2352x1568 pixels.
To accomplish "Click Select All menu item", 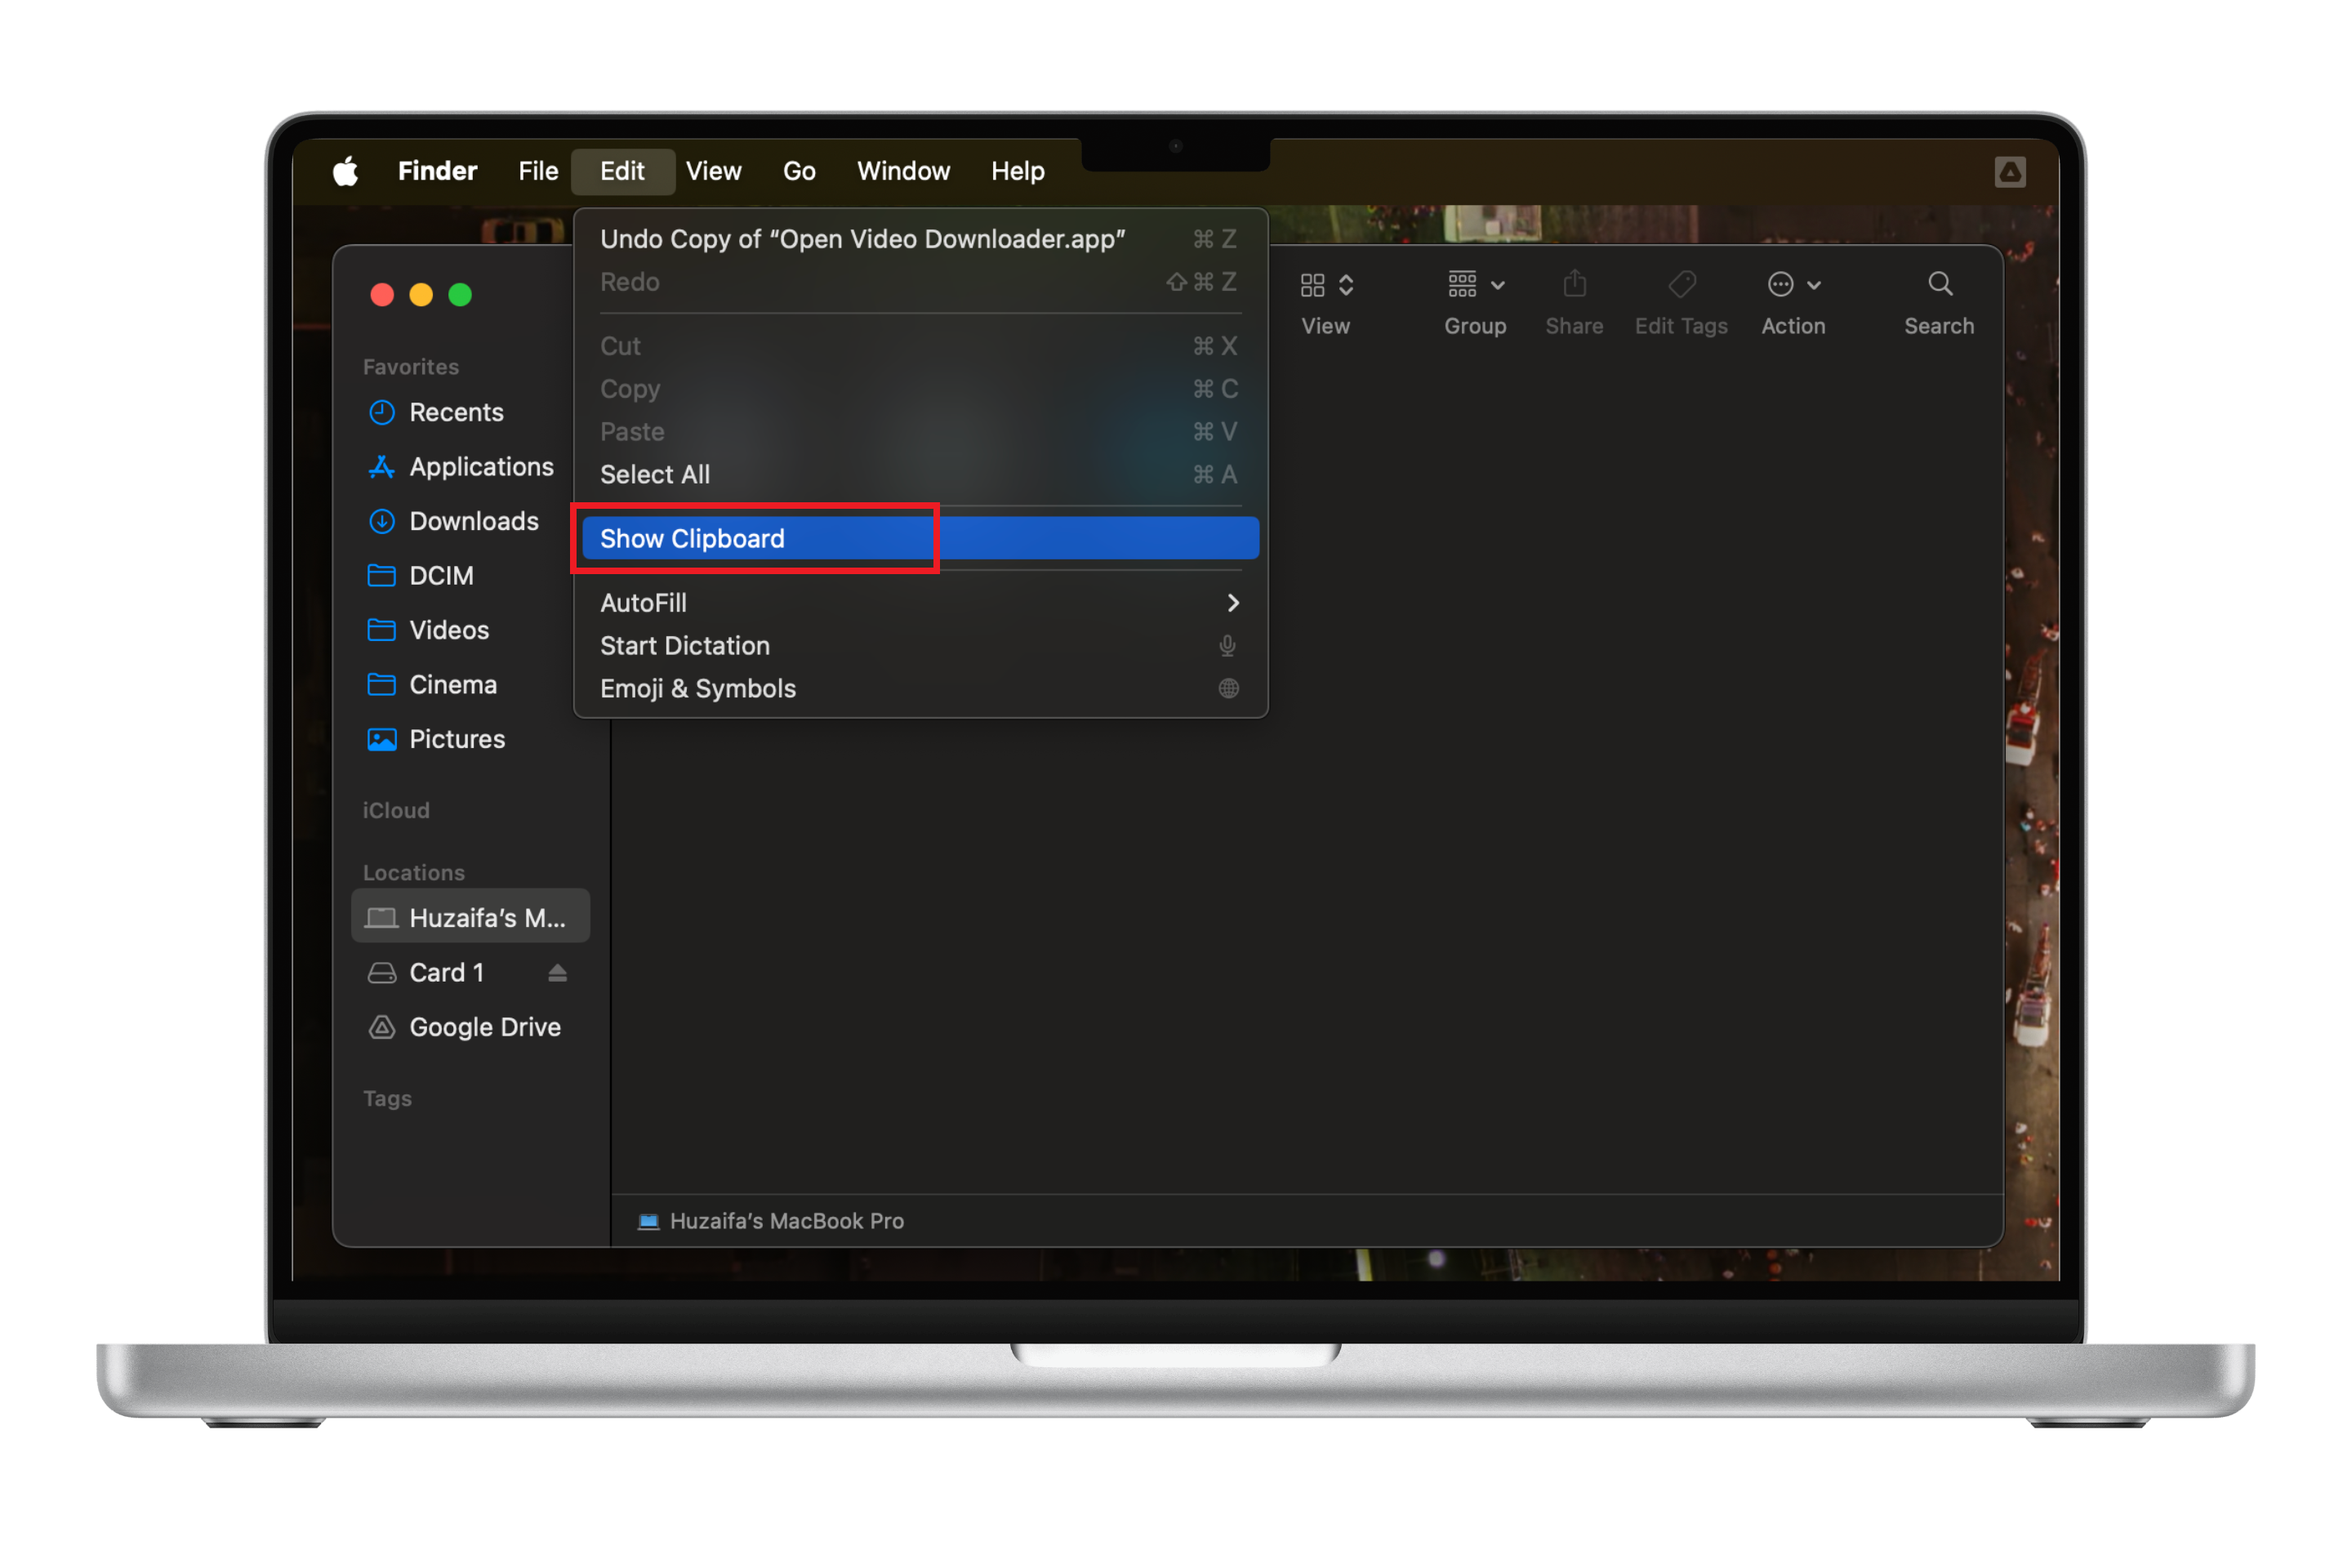I will (655, 475).
